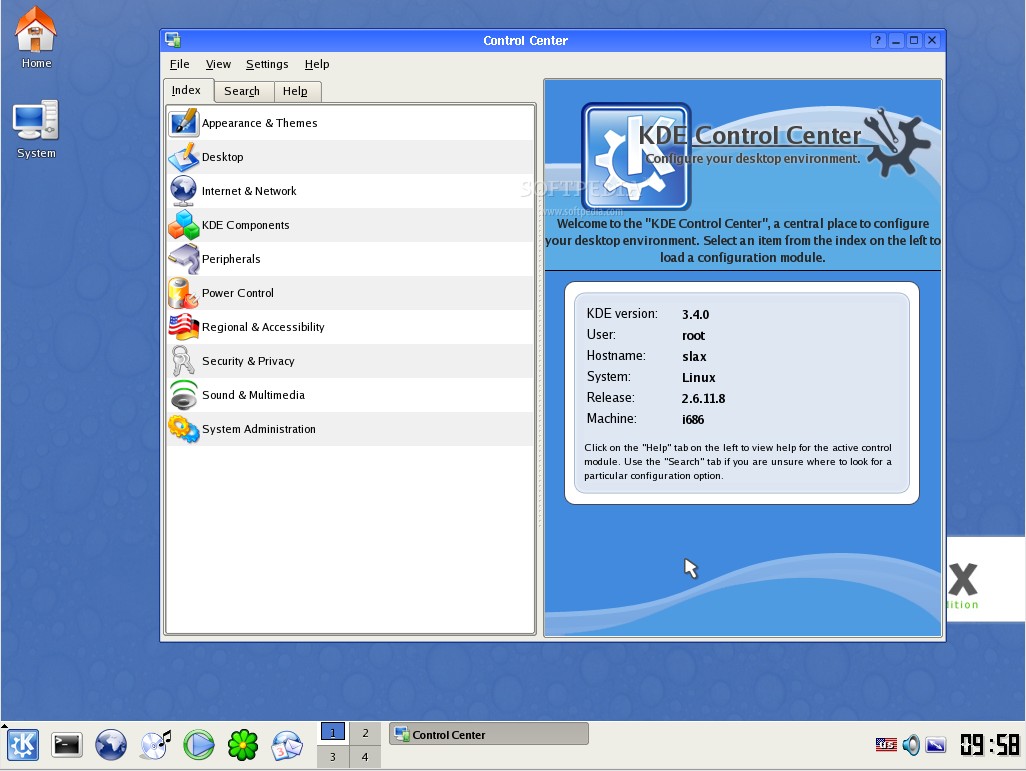Image resolution: width=1026 pixels, height=771 pixels.
Task: Select the "System Administration" label
Action: tap(258, 429)
